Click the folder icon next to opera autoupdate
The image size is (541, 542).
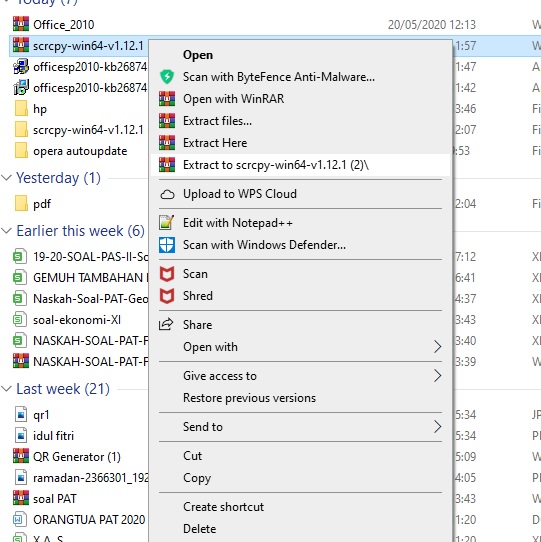(21, 151)
